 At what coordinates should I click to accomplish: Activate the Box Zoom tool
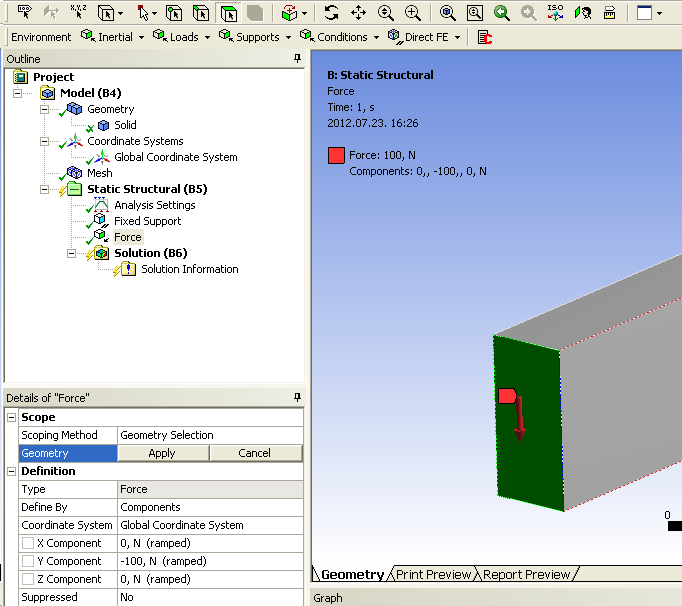[x=413, y=13]
